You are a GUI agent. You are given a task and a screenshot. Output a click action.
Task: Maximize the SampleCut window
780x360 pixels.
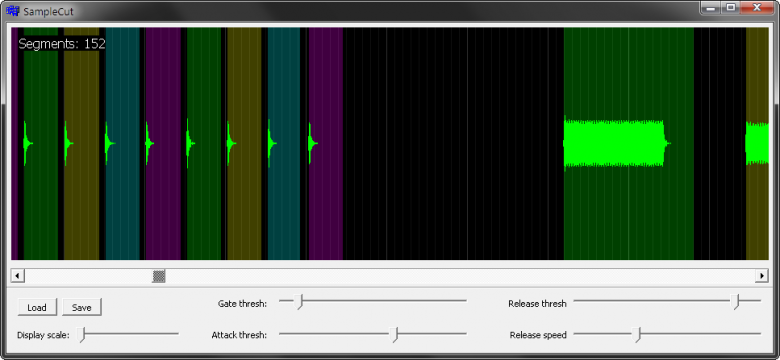point(731,7)
